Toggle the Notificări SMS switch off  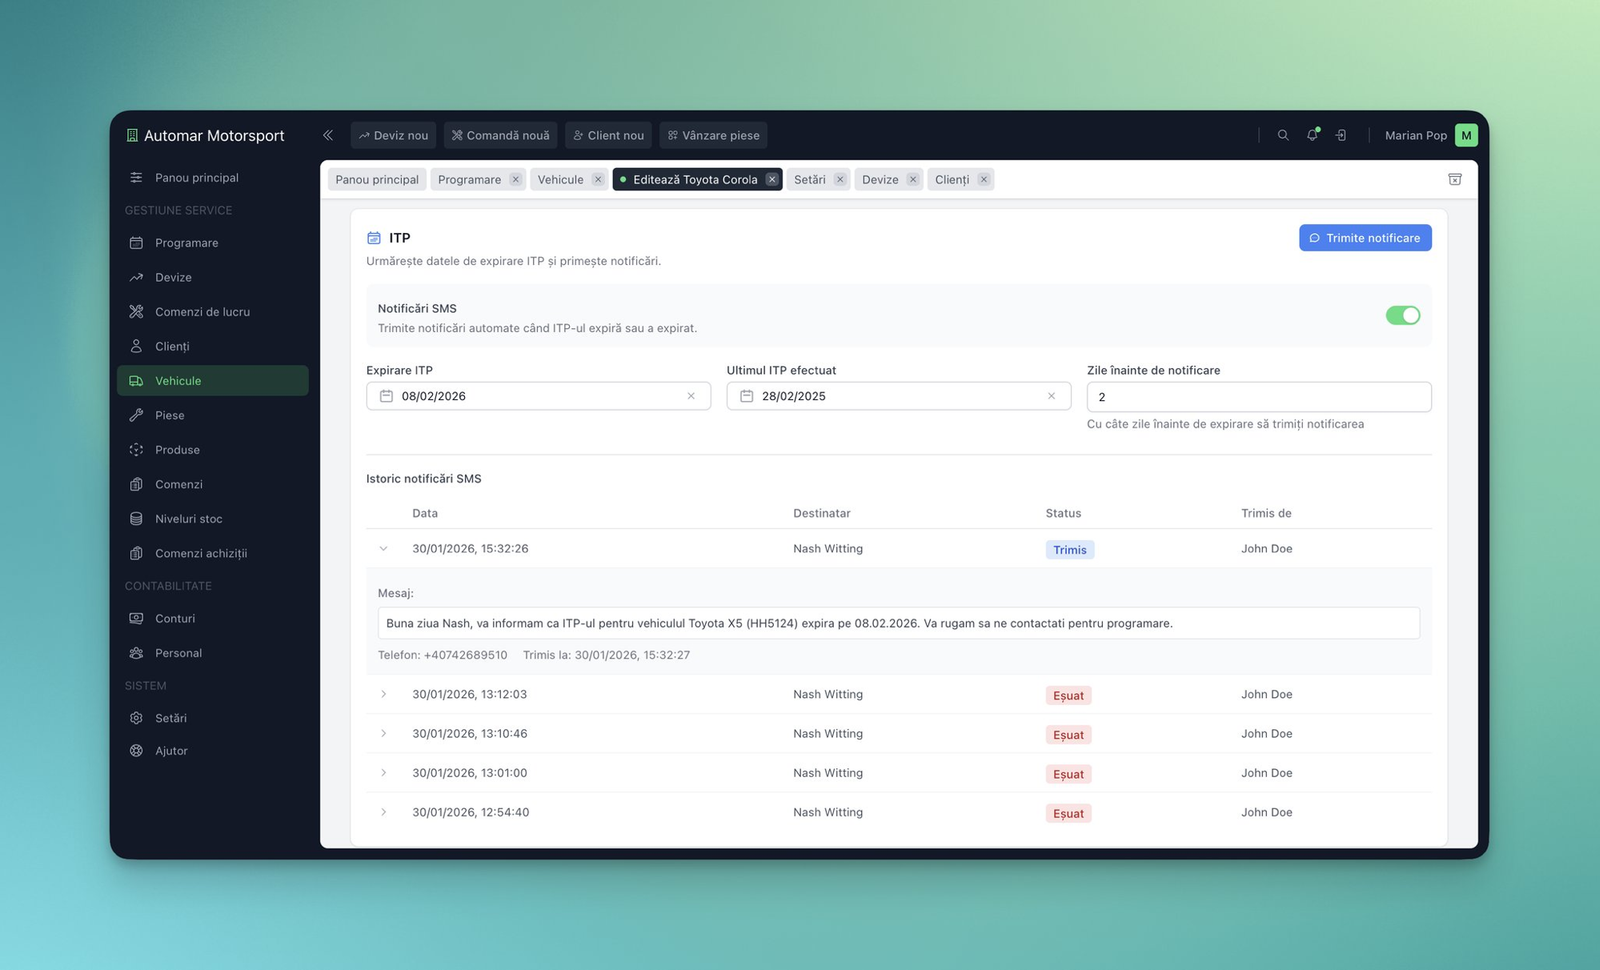tap(1403, 315)
